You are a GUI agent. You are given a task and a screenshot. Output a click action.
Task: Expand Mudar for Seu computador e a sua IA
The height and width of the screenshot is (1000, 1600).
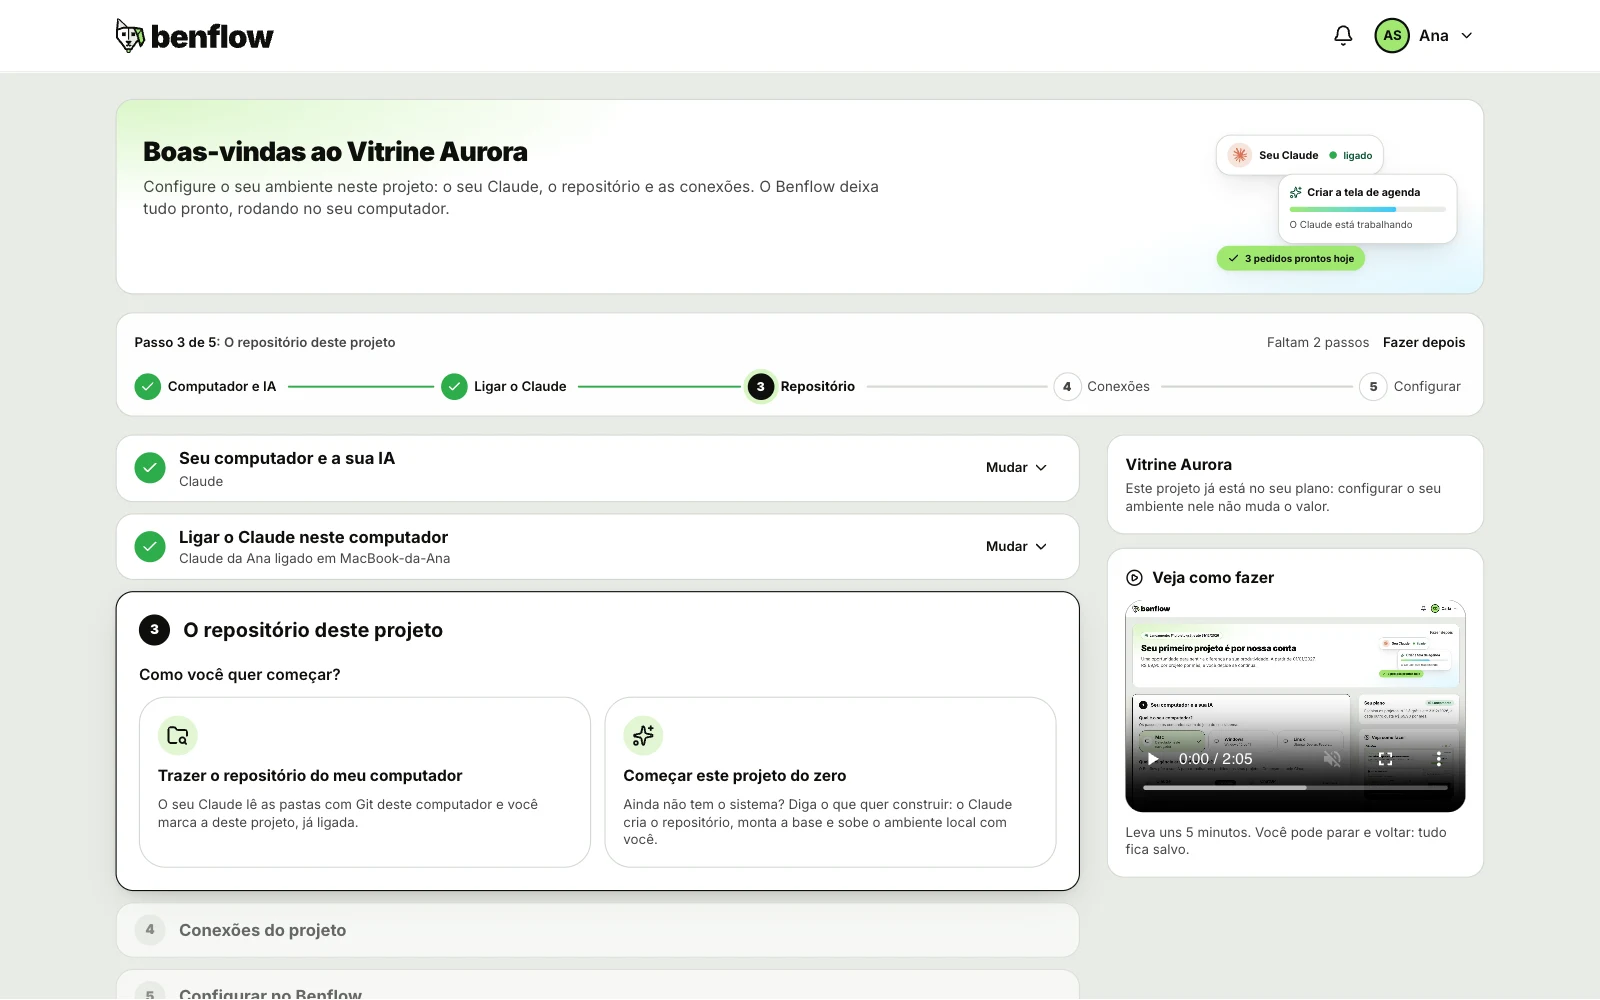[x=1016, y=468]
